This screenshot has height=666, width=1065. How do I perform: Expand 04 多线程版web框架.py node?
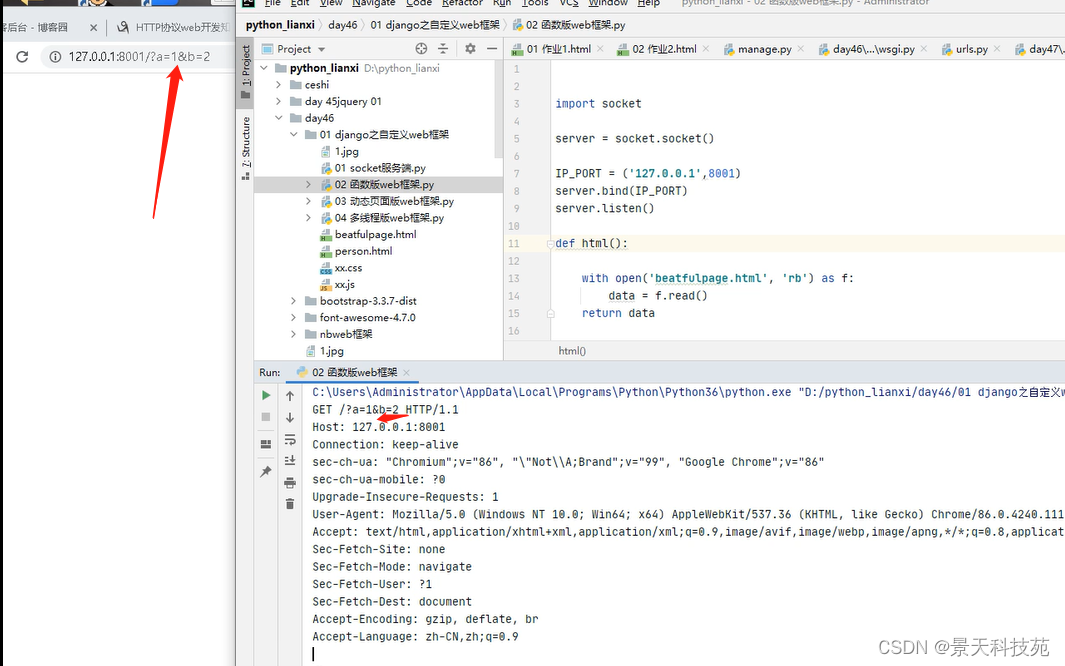(308, 218)
